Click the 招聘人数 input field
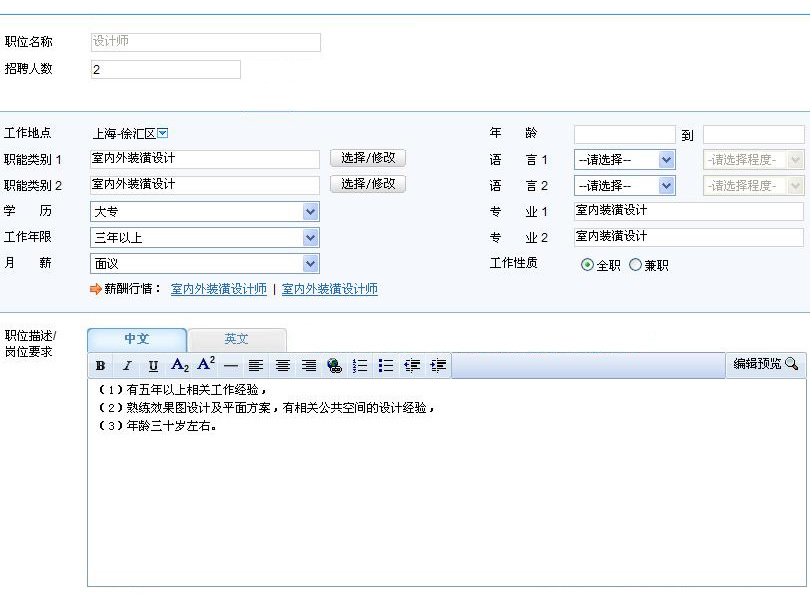810x599 pixels. point(165,70)
